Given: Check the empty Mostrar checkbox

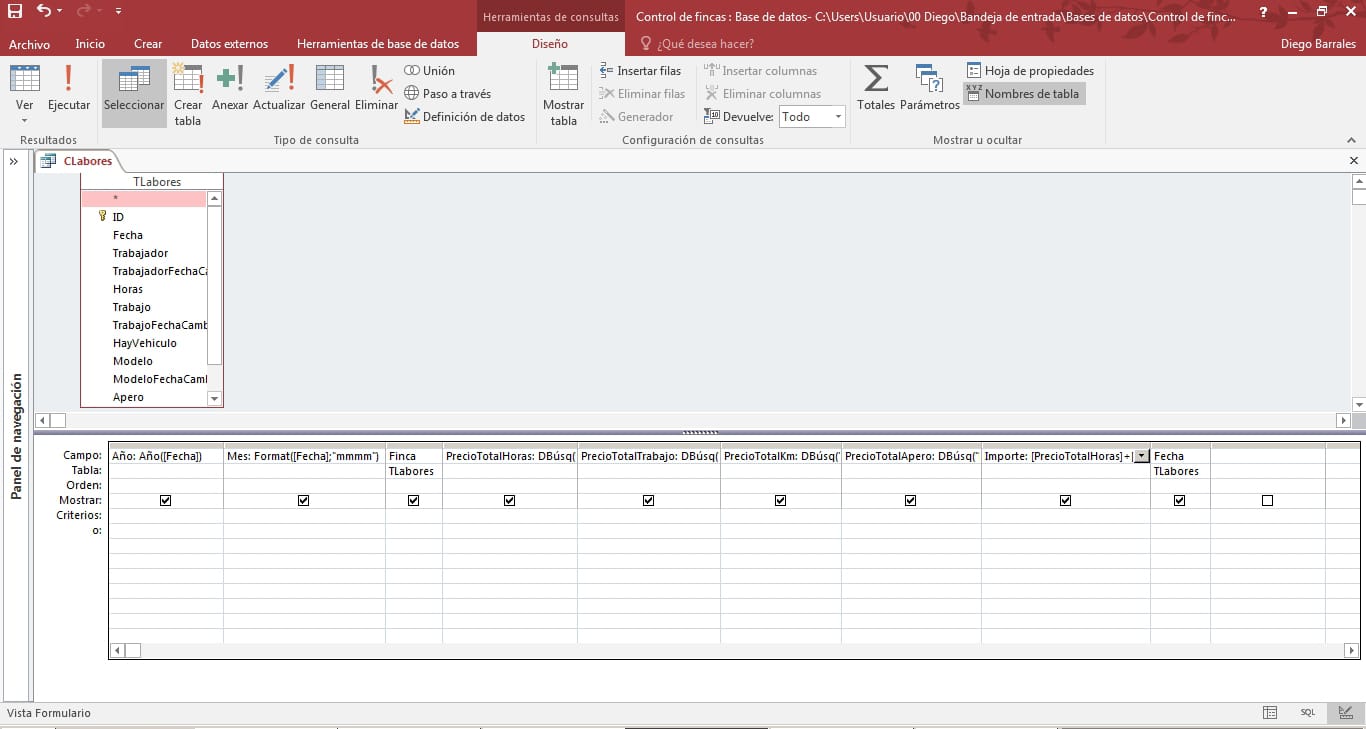Looking at the screenshot, I should [x=1268, y=500].
